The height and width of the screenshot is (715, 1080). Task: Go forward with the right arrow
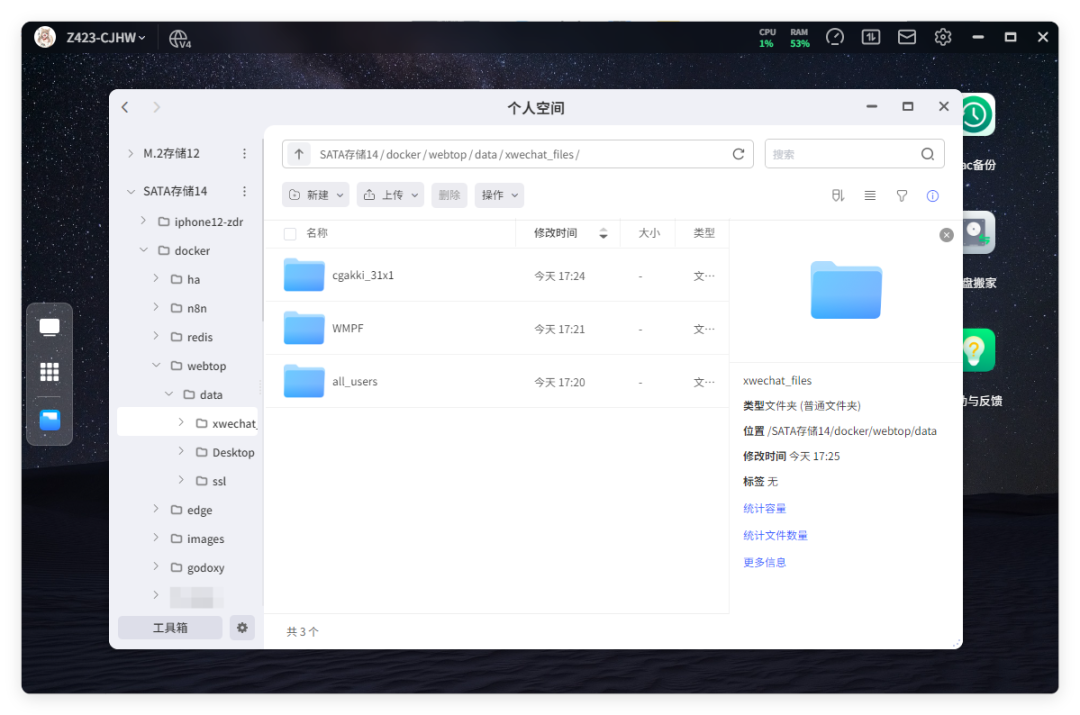pos(156,107)
